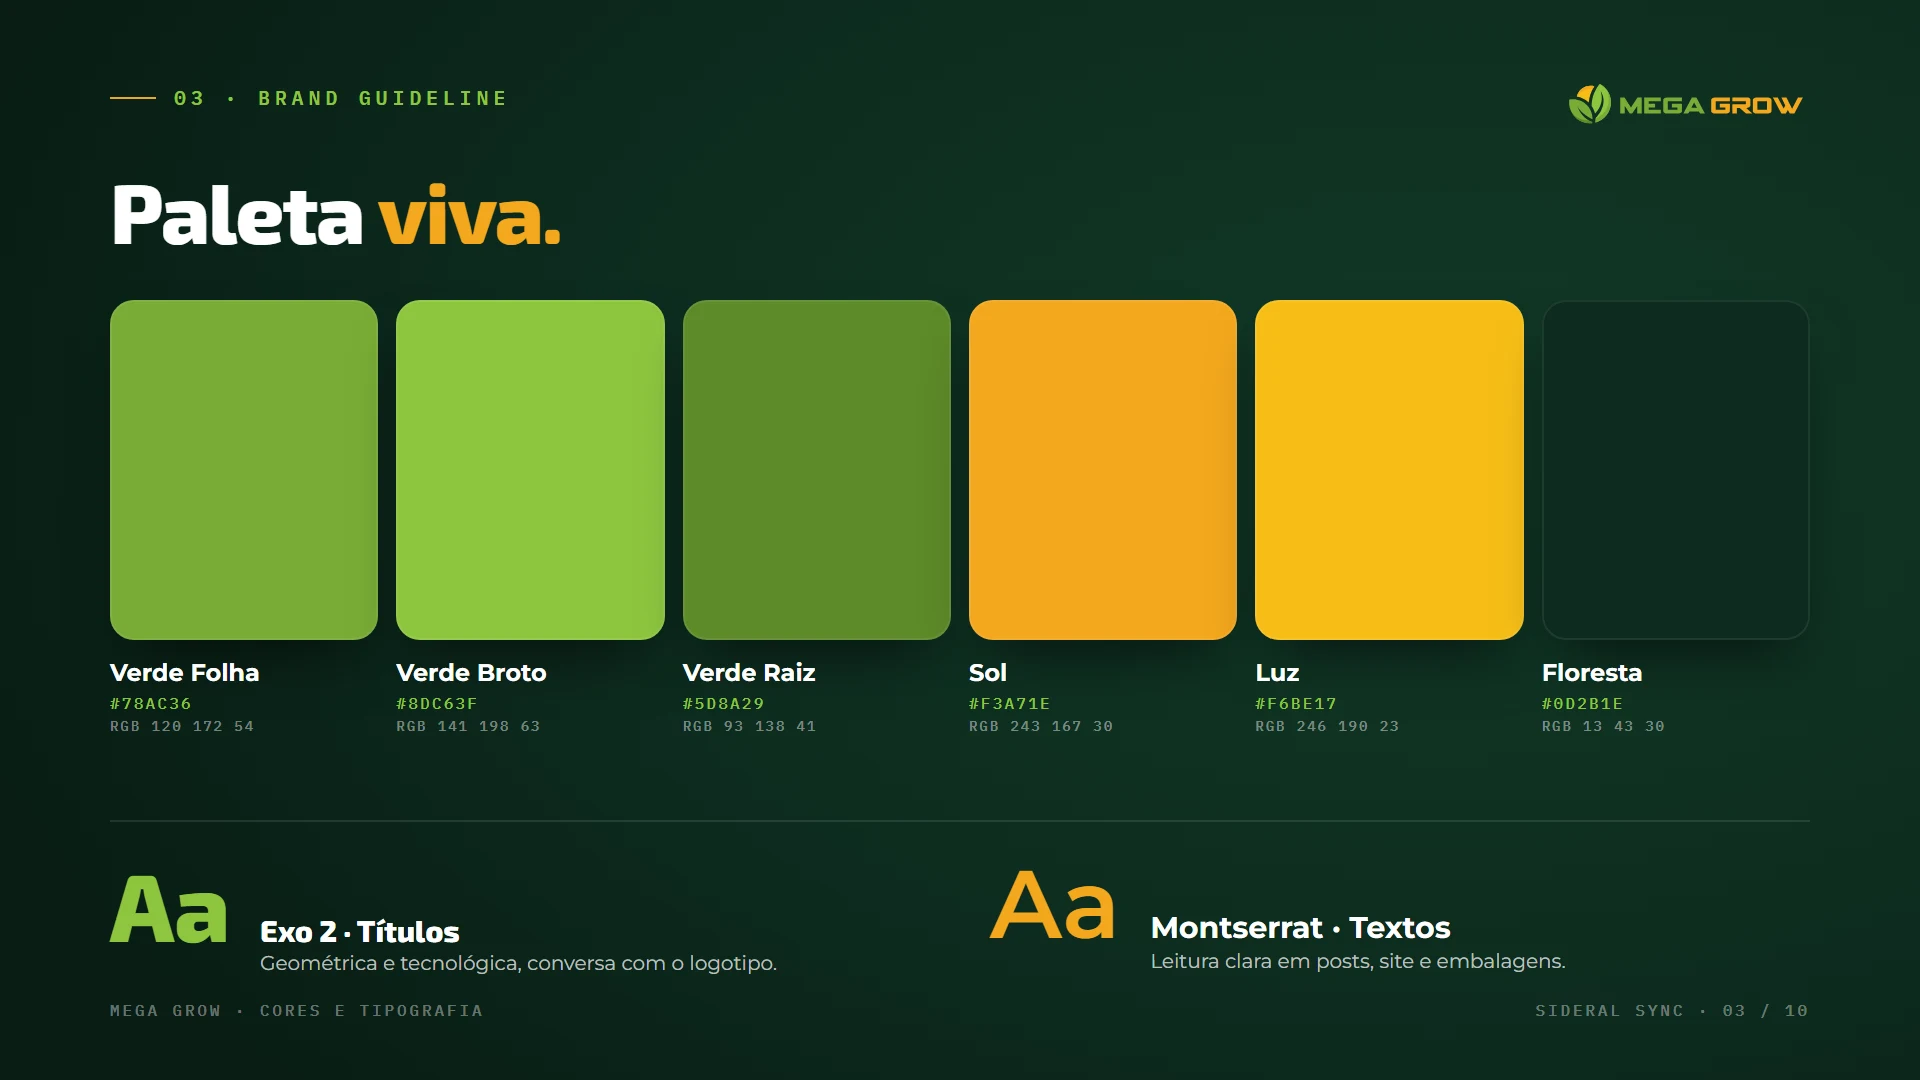Click the hex code #5D8A29
Screen dimensions: 1920x1080
point(724,704)
